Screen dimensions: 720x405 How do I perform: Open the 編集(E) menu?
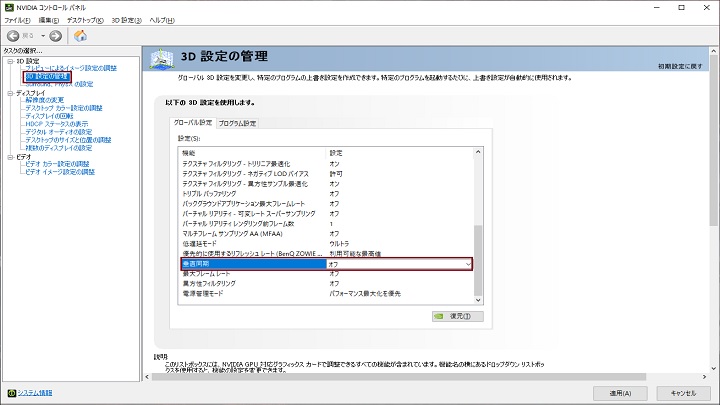[x=49, y=20]
